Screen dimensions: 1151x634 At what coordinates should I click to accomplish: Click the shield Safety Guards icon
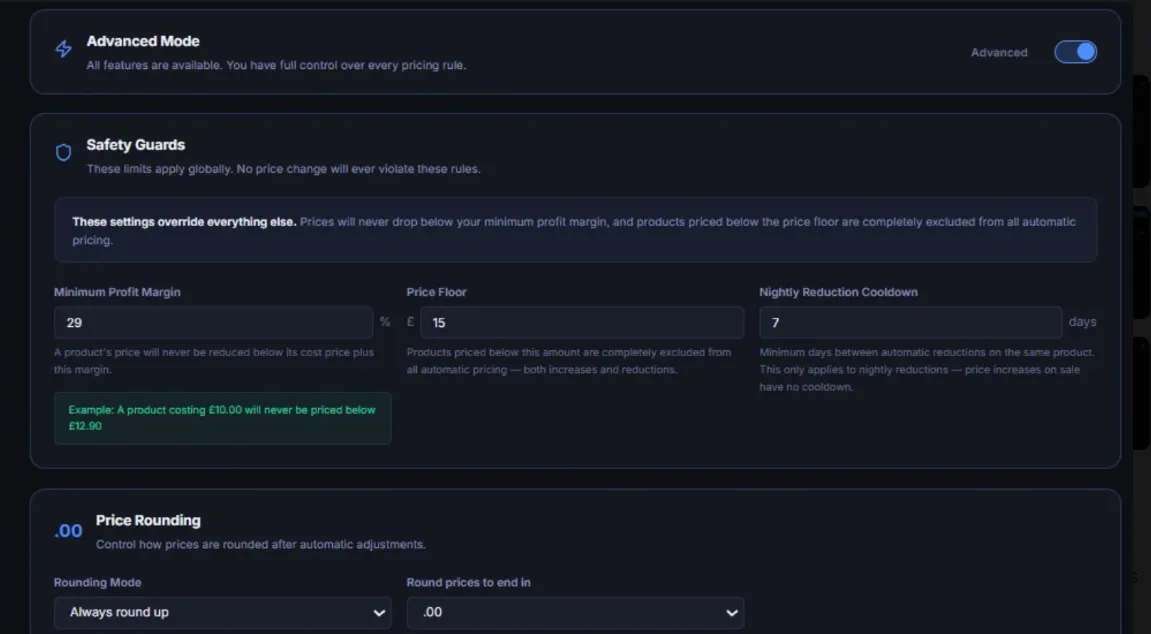coord(64,153)
